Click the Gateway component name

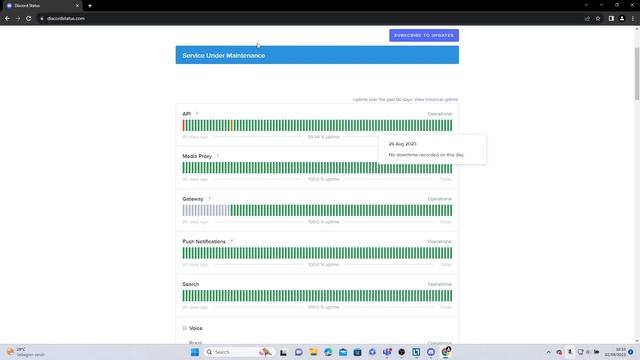193,199
